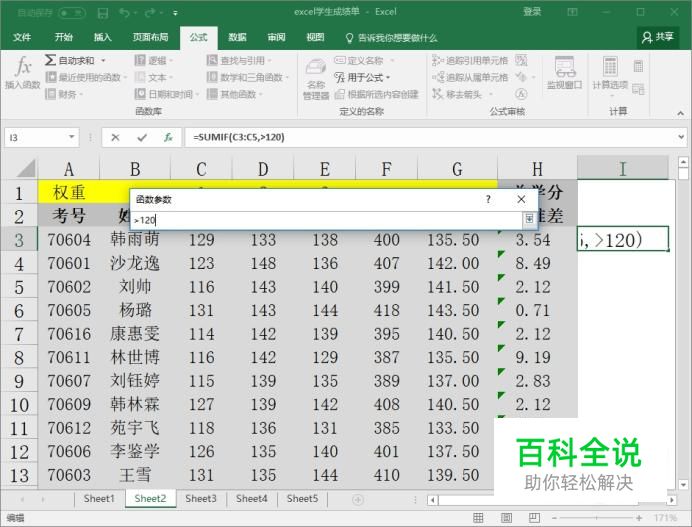Collapse the function arguments dialog range button

(x=529, y=218)
